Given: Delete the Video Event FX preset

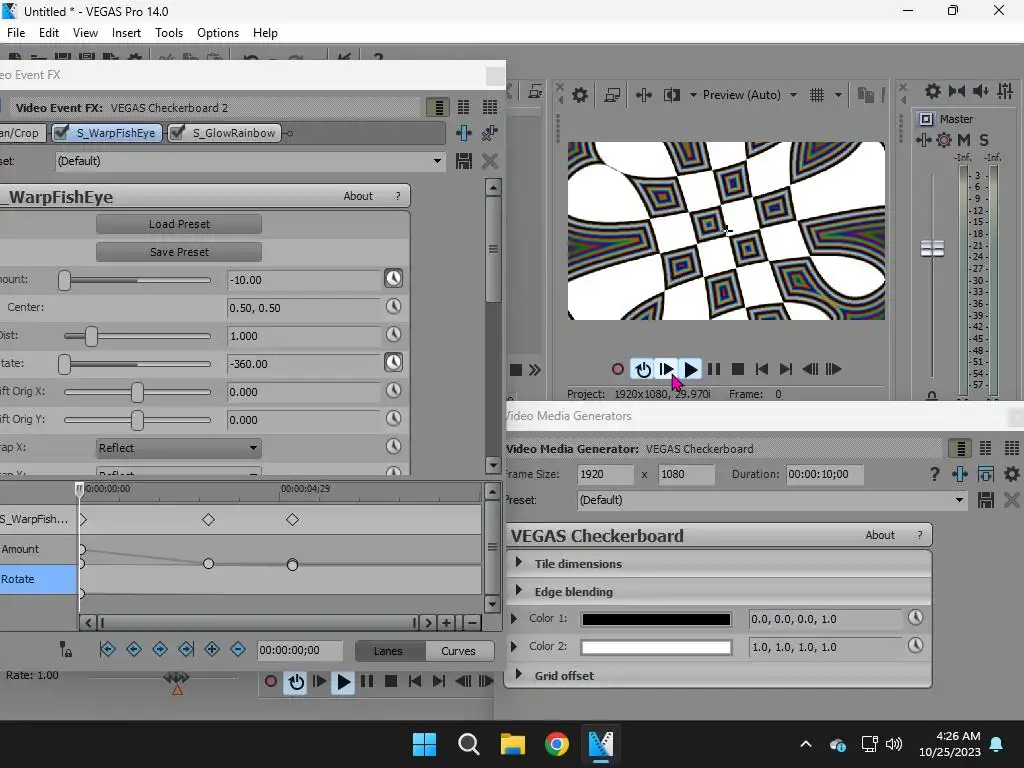Looking at the screenshot, I should 489,161.
